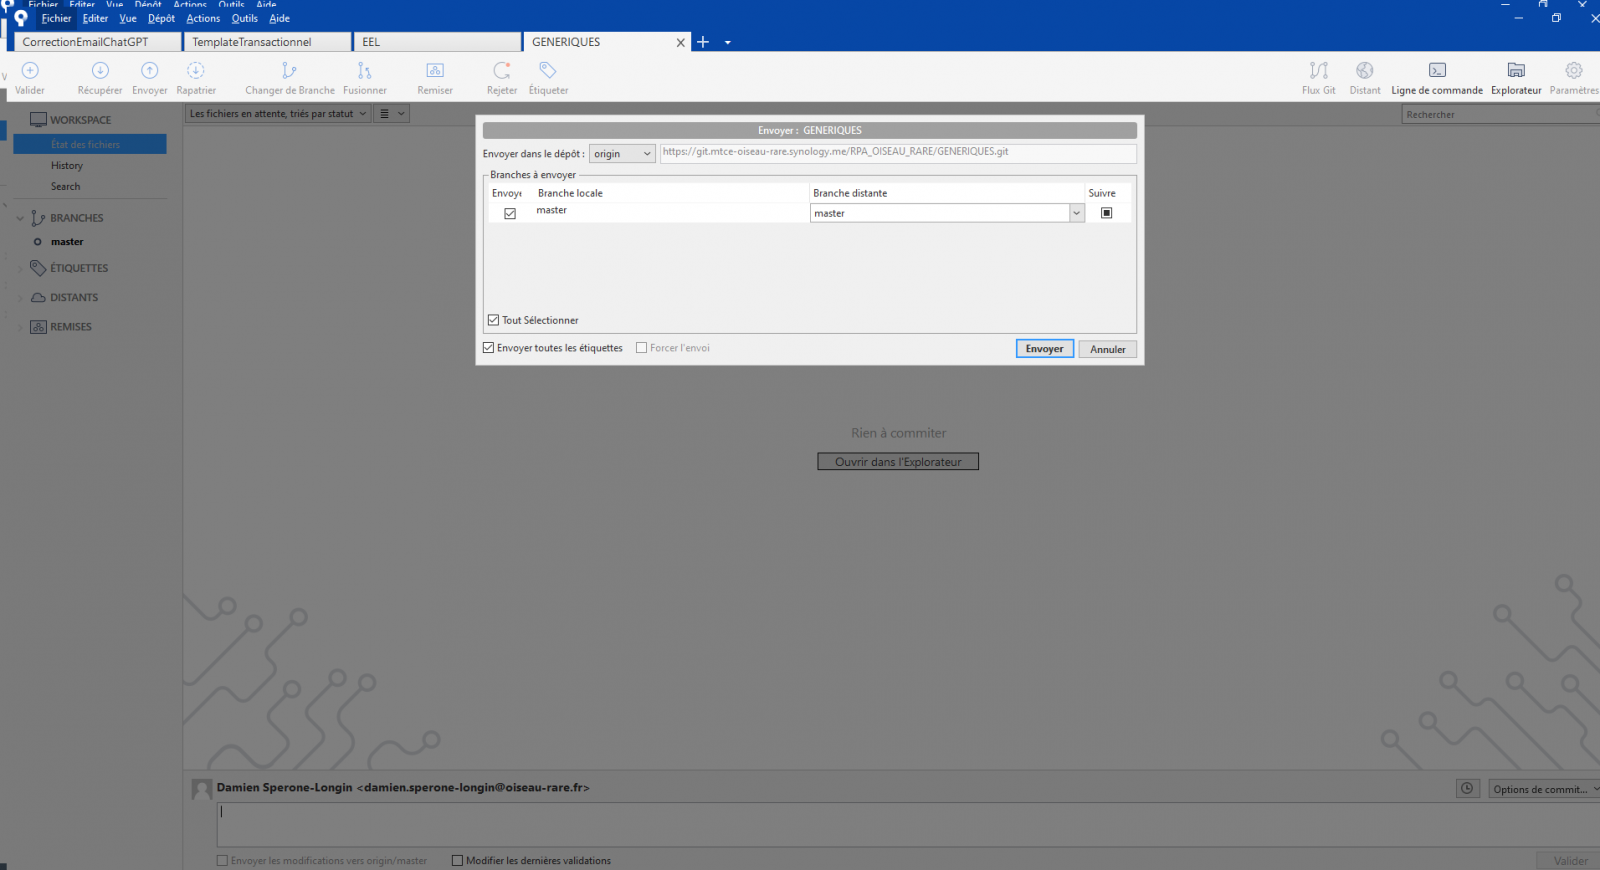Expand the Branche distante master dropdown
Screen dimensions: 1600x870
point(1076,213)
